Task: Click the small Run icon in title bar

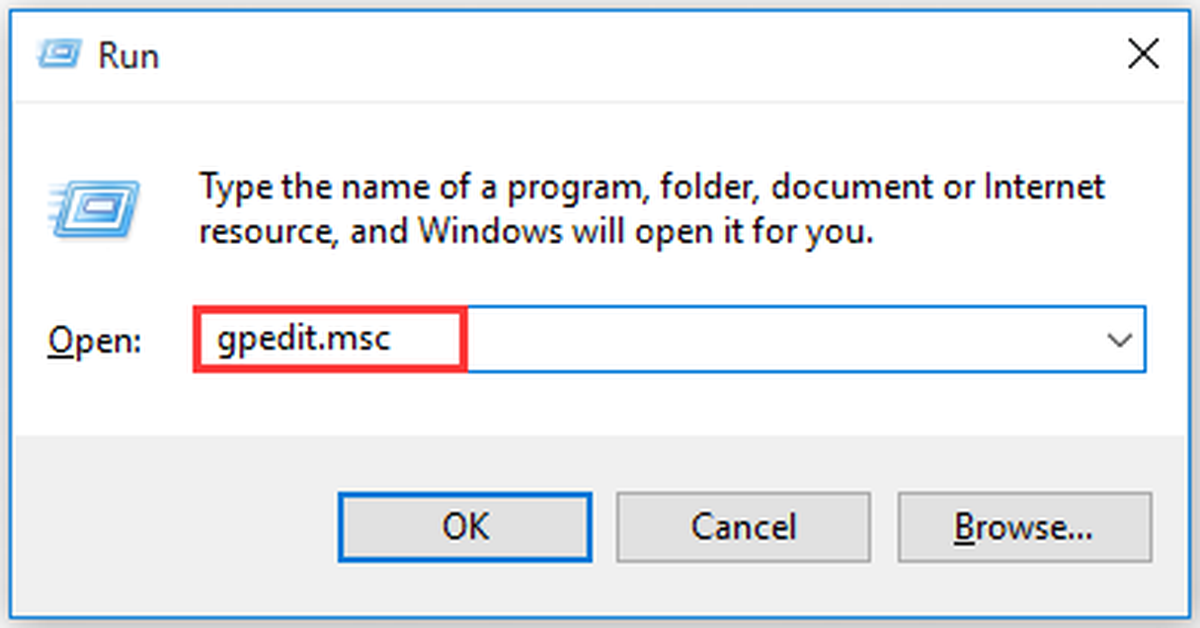Action: tap(60, 54)
